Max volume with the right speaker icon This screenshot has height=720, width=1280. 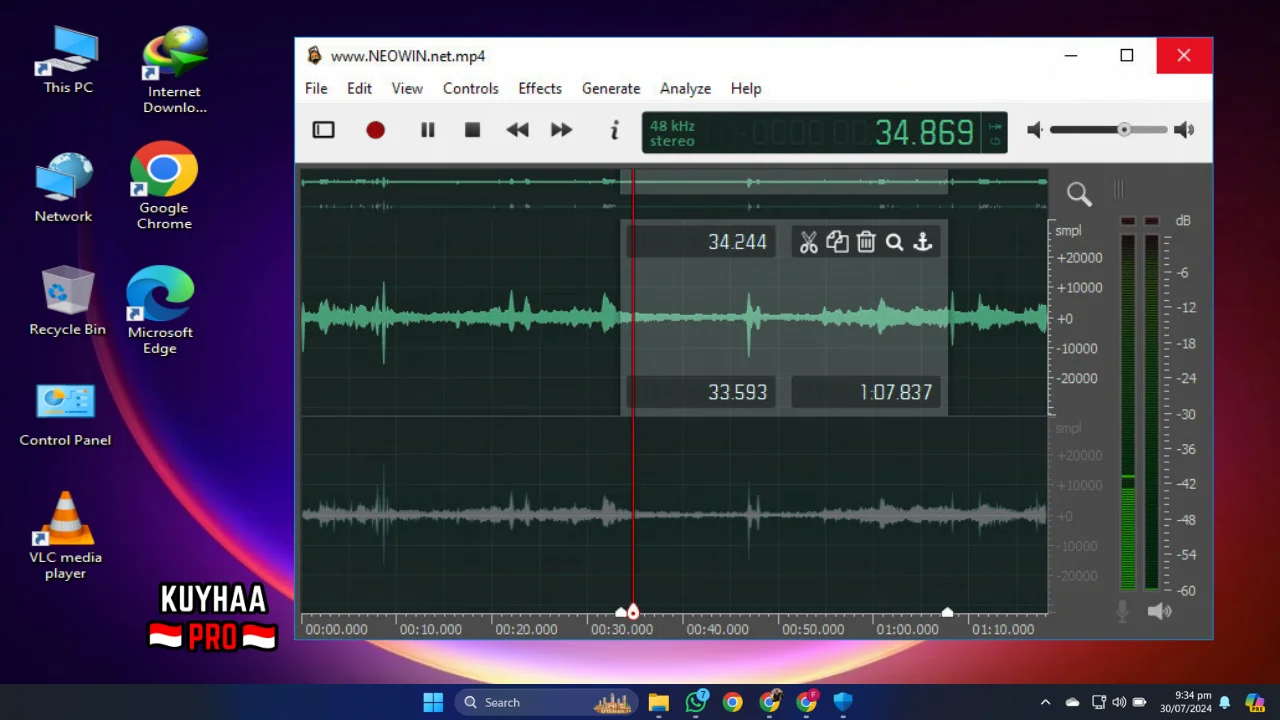click(x=1184, y=130)
